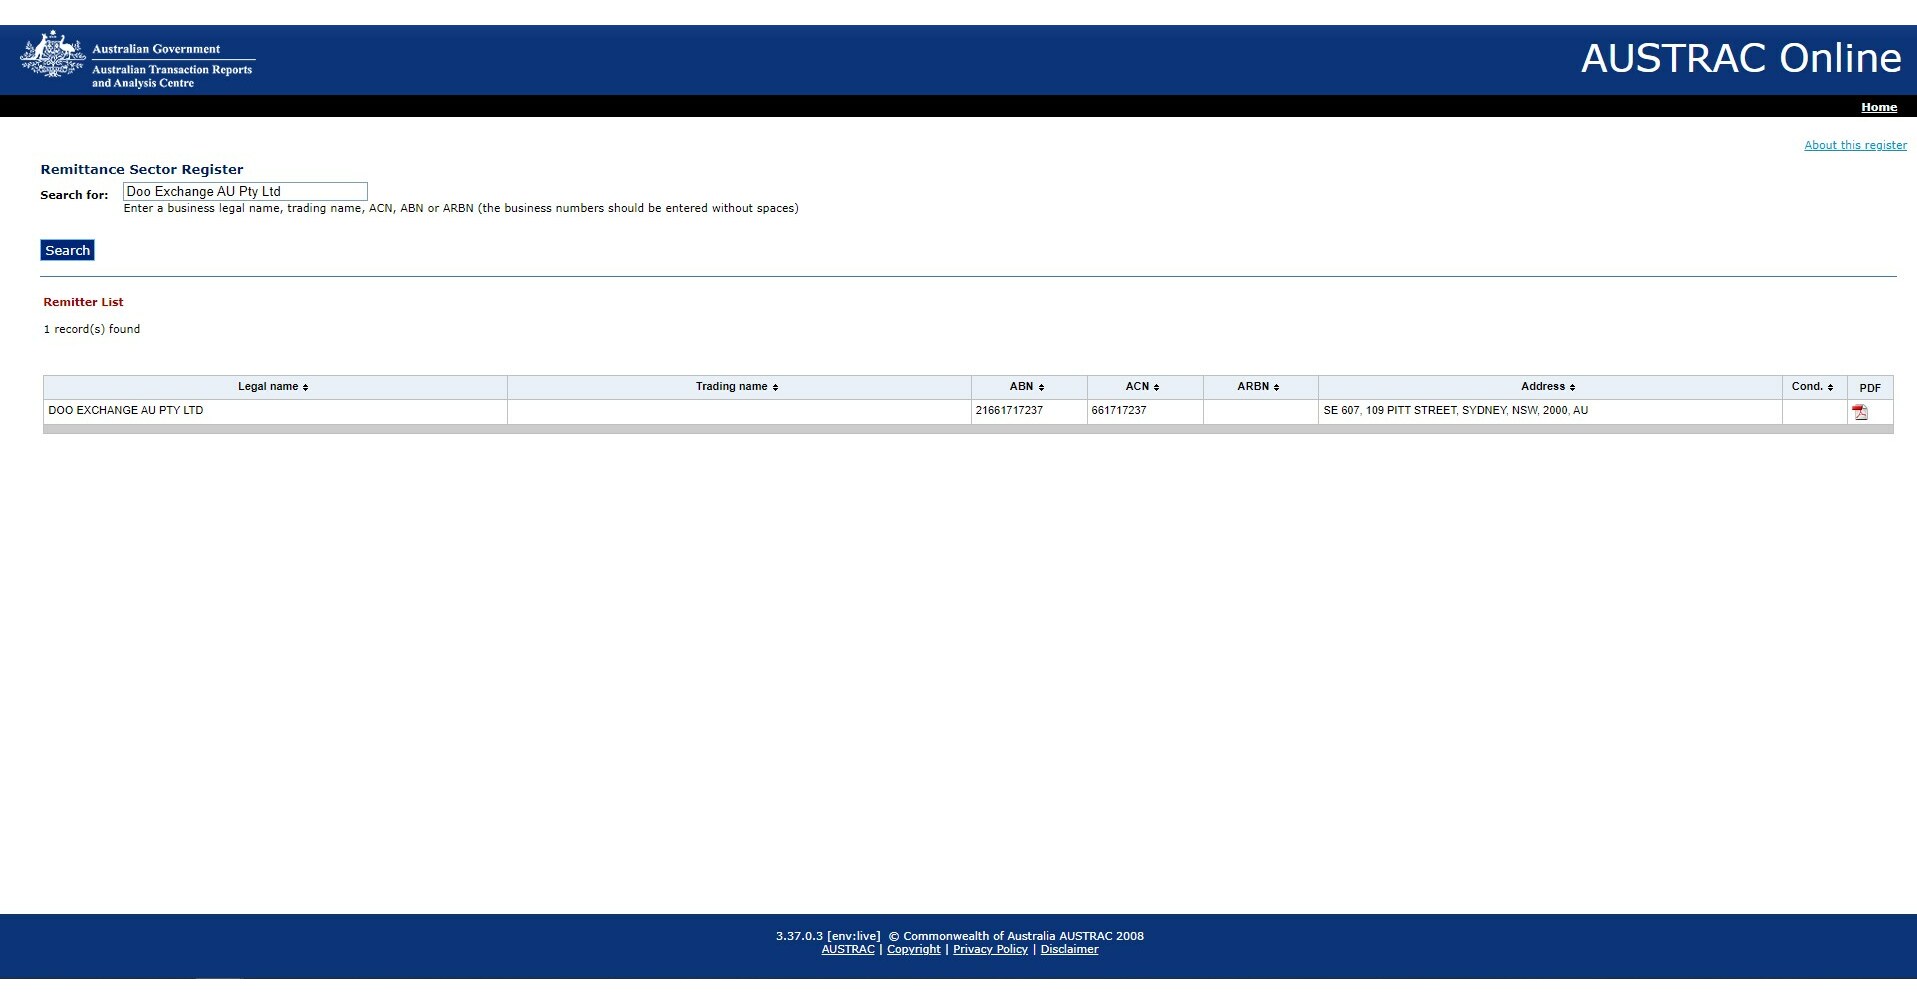Click the Remittance Sector Register heading
1917x1004 pixels.
point(142,169)
